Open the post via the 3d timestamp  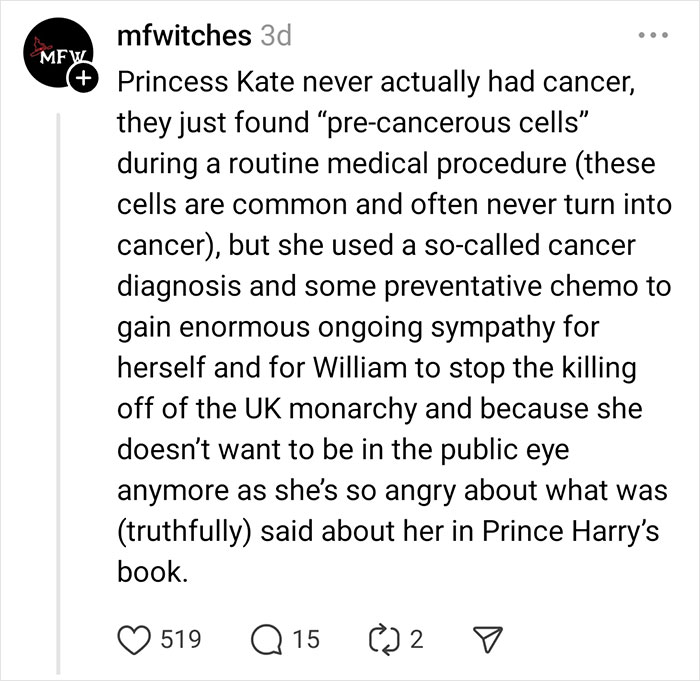click(275, 35)
